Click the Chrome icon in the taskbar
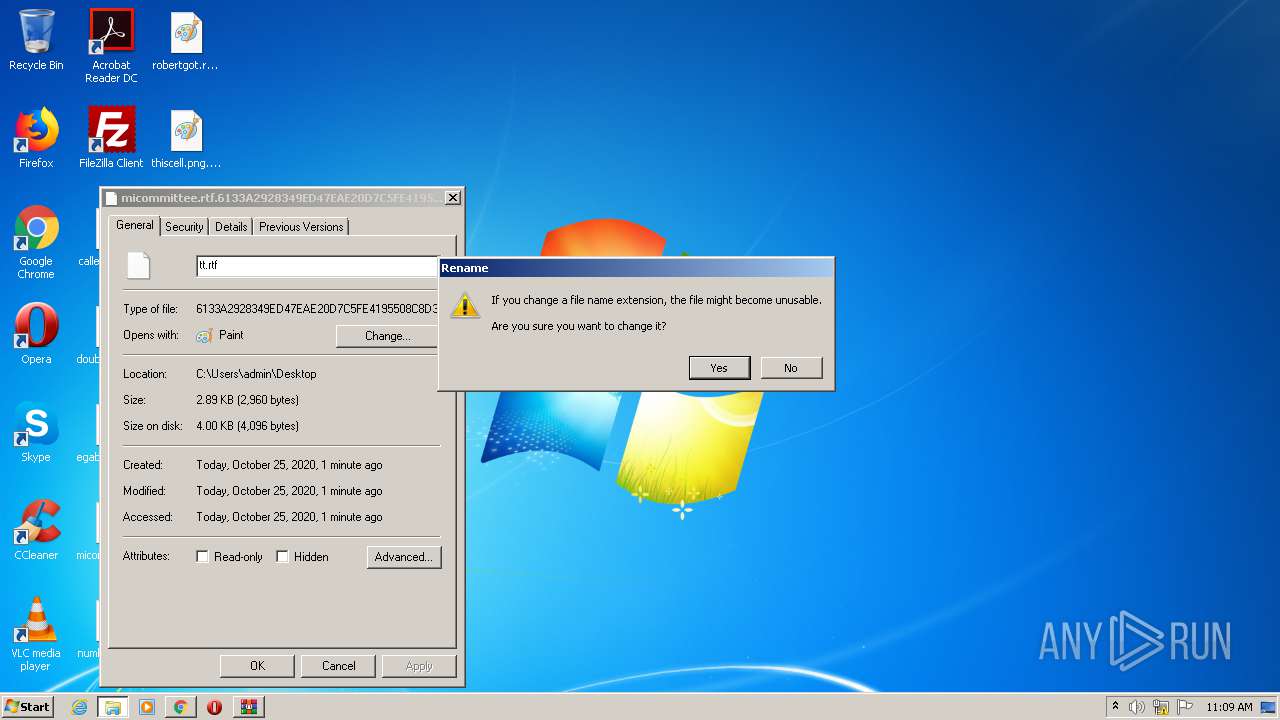Image resolution: width=1280 pixels, height=720 pixels. coord(180,707)
